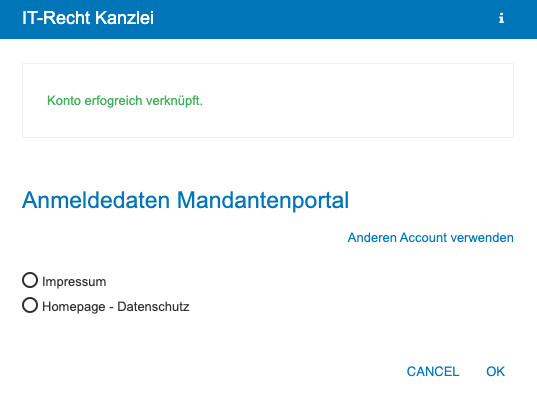Screen dimensions: 537x395
Task: Click the Anmeldedaten Mandantenportal heading
Action: pos(185,200)
